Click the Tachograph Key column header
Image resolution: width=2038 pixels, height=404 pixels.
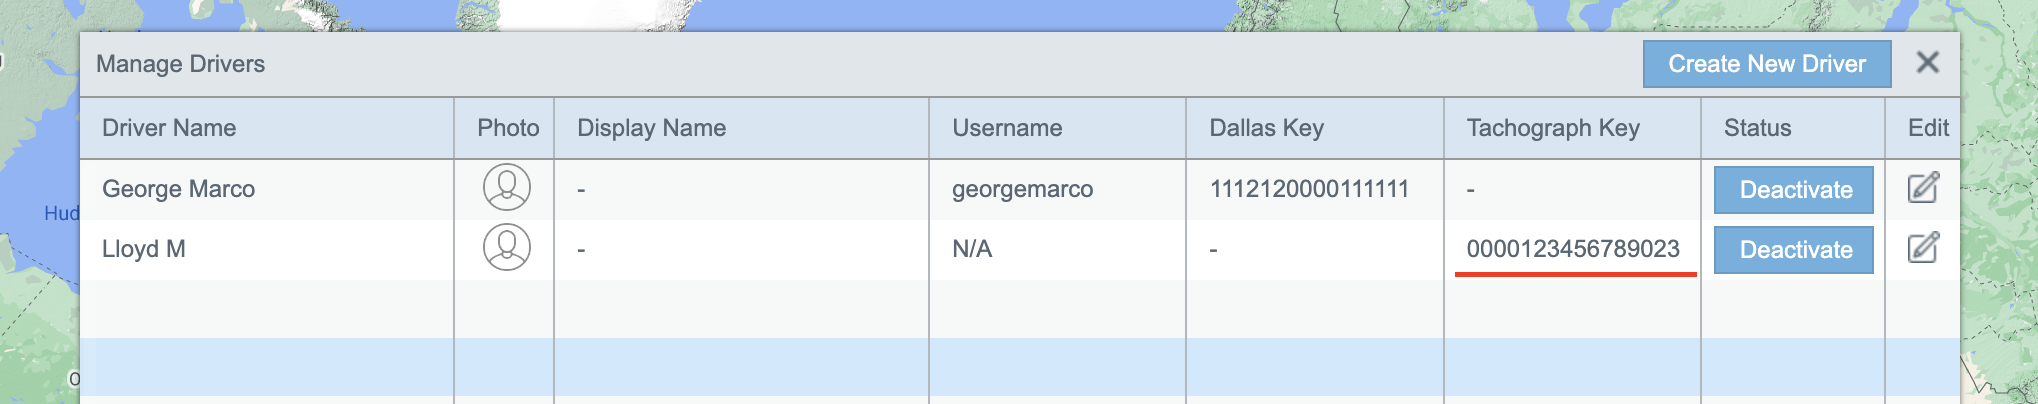[x=1552, y=128]
